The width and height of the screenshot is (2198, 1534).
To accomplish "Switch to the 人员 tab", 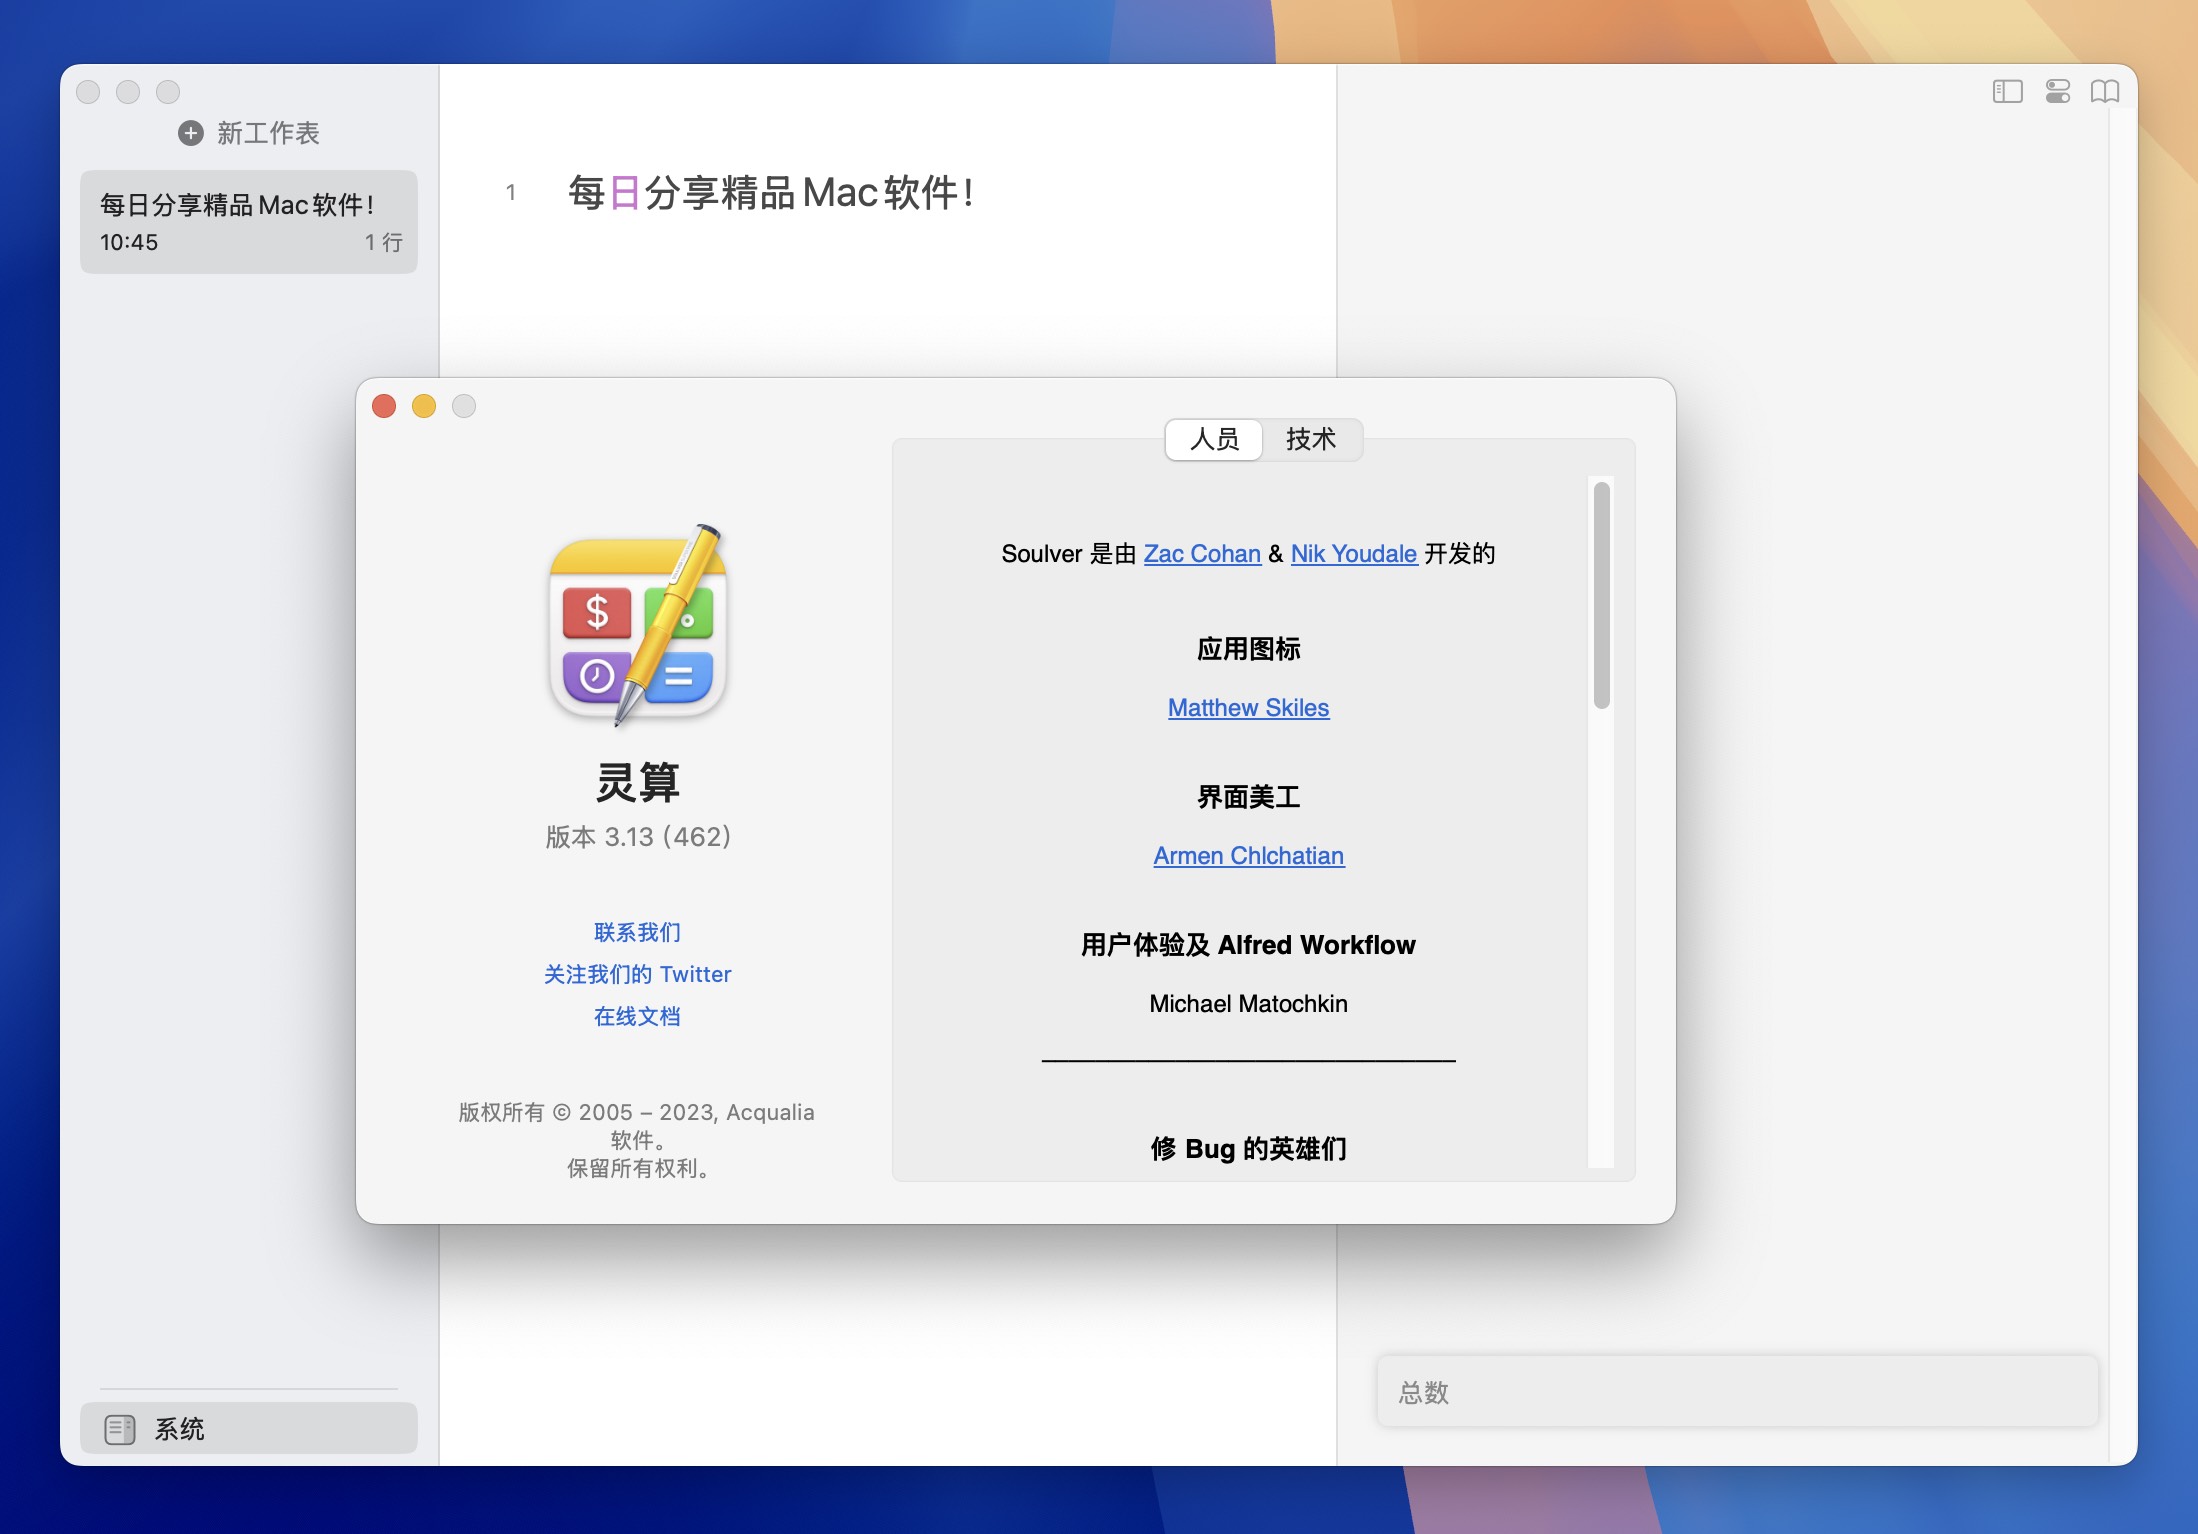I will (x=1214, y=439).
